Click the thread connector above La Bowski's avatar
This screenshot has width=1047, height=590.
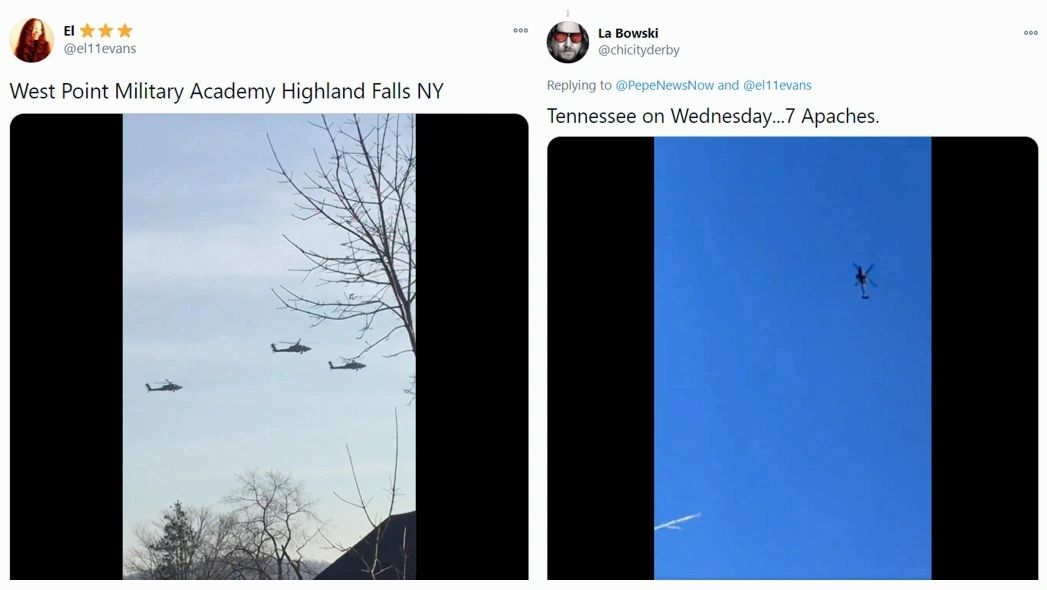pyautogui.click(x=568, y=14)
